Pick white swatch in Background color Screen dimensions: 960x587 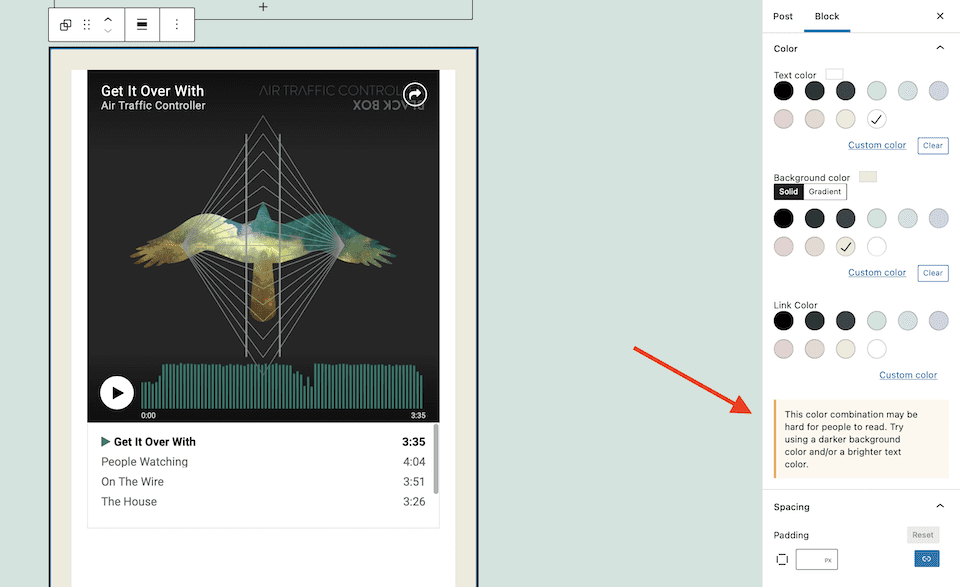coord(877,246)
